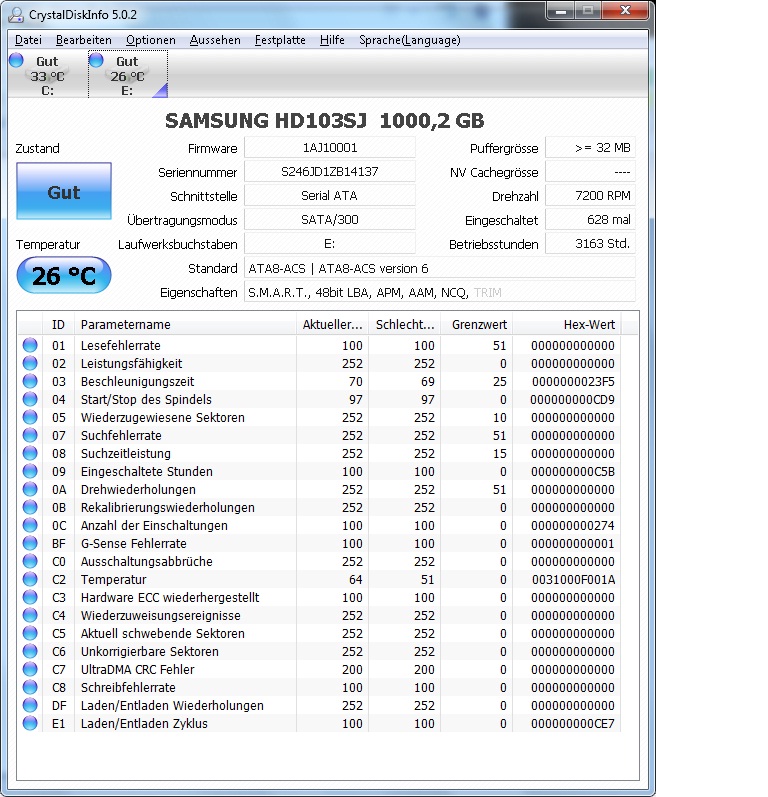Click status orb beside Schreibfehlerrate
This screenshot has height=797, width=768.
pos(30,687)
